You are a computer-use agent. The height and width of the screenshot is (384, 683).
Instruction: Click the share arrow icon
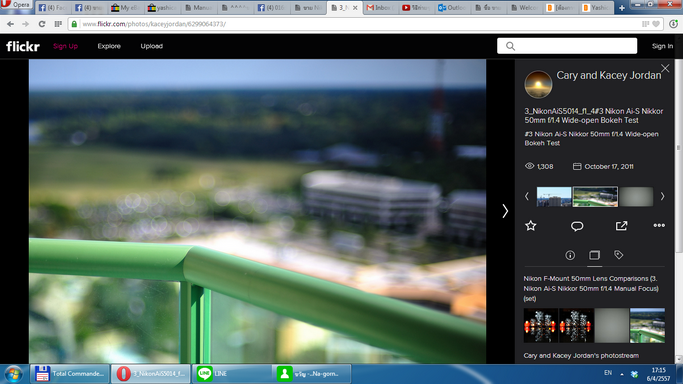621,226
